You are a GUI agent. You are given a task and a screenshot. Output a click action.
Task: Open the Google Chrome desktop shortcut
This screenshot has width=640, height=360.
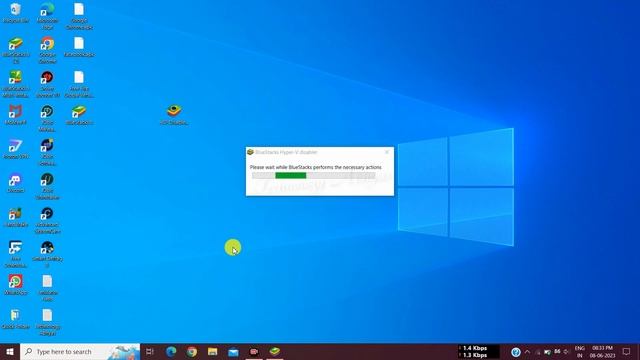pyautogui.click(x=47, y=50)
